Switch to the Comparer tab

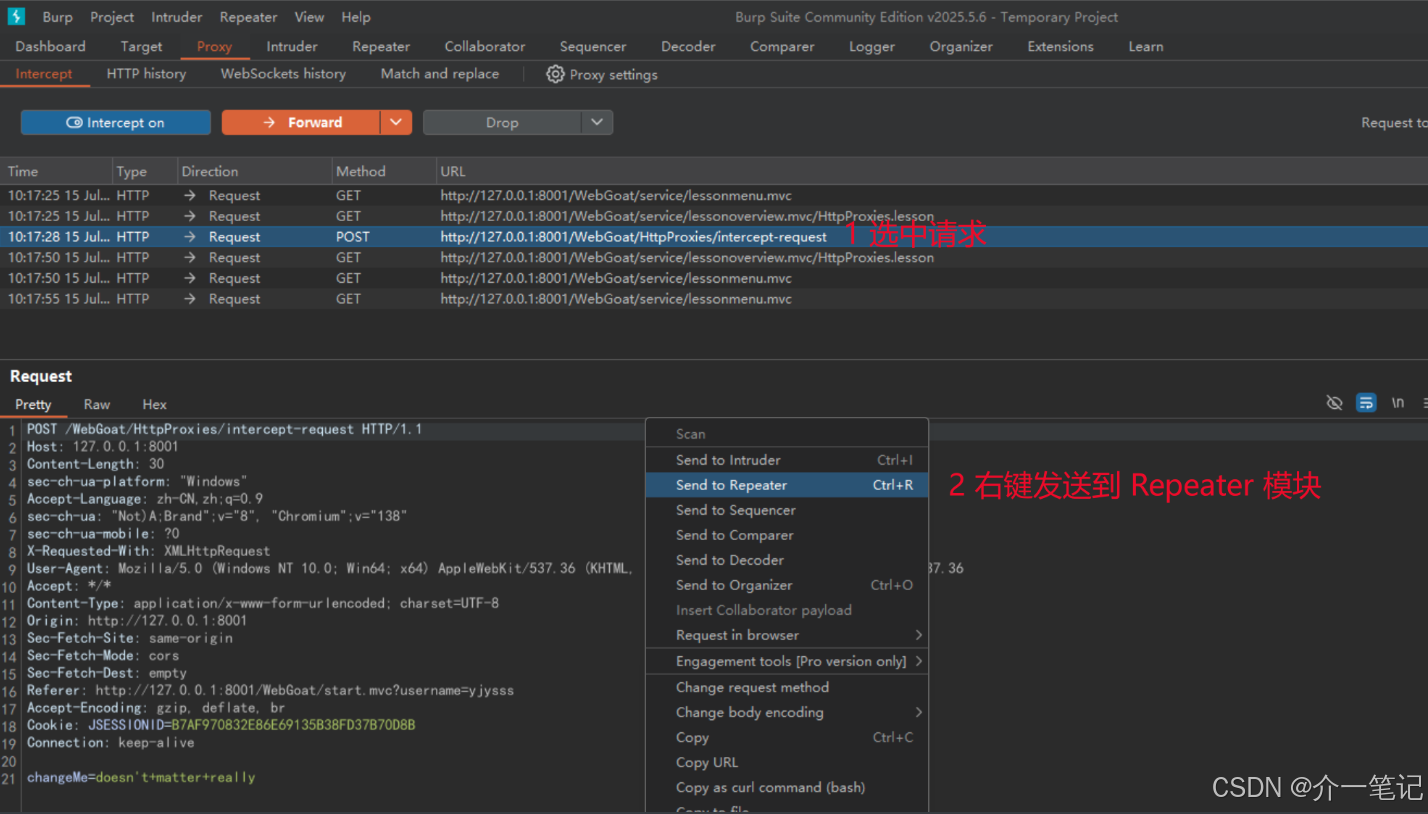(x=780, y=46)
